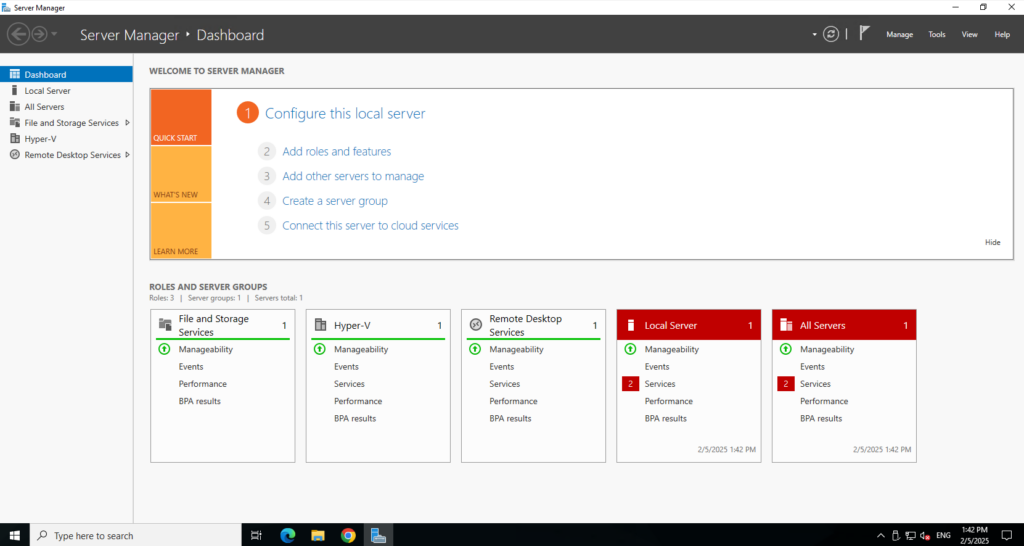Screen dimensions: 1024x546
Task: Open Connect this server to cloud services
Action: (370, 226)
